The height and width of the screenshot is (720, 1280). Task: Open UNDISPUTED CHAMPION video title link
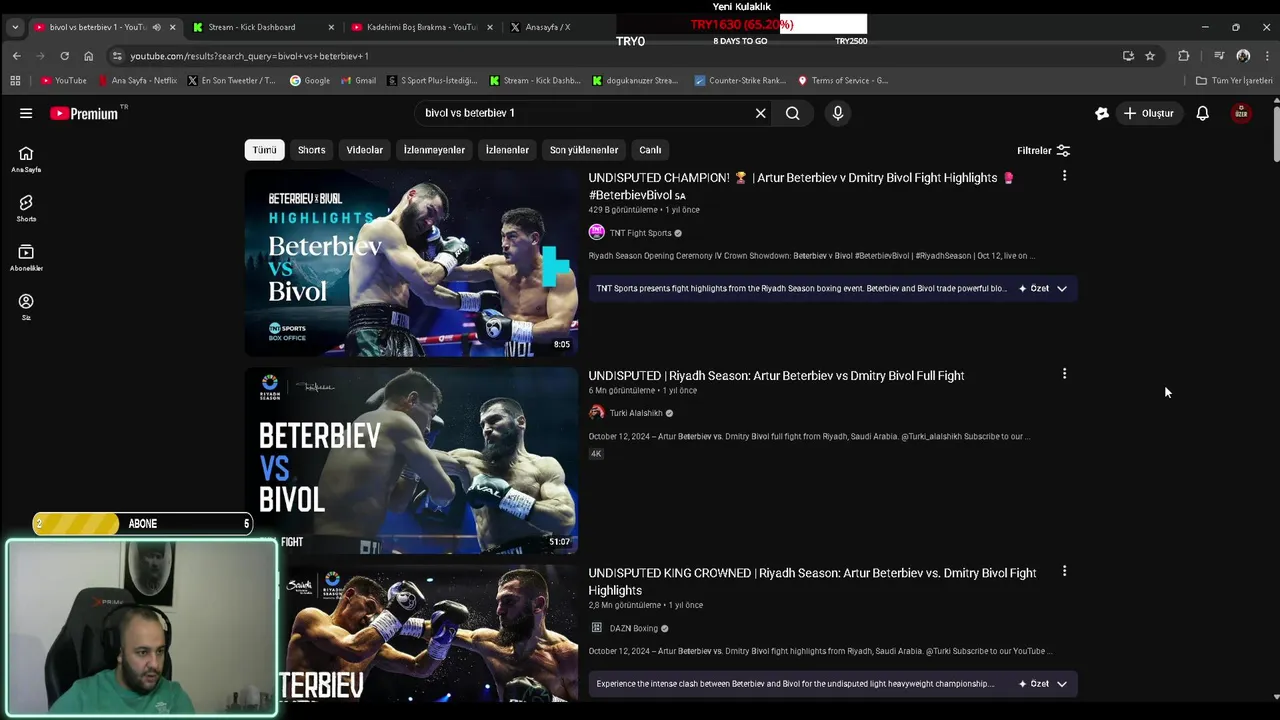click(800, 186)
